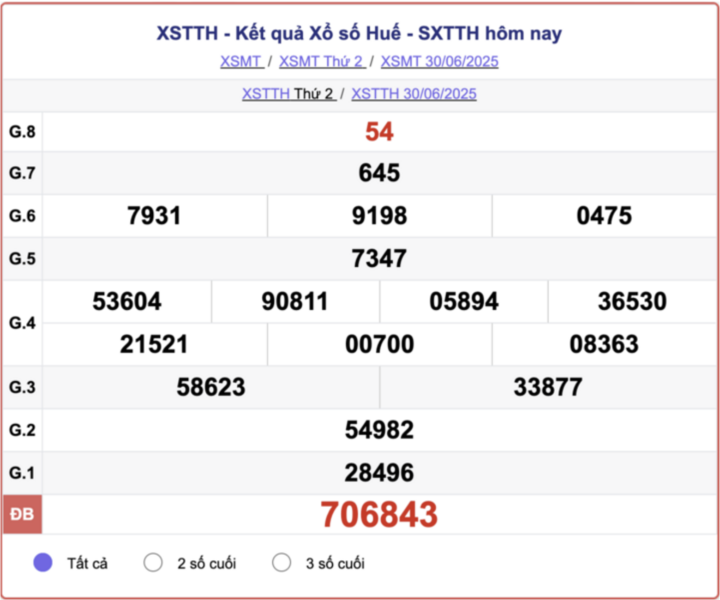720x600 pixels.
Task: Click the G.6 number 7931
Action: pos(154,216)
